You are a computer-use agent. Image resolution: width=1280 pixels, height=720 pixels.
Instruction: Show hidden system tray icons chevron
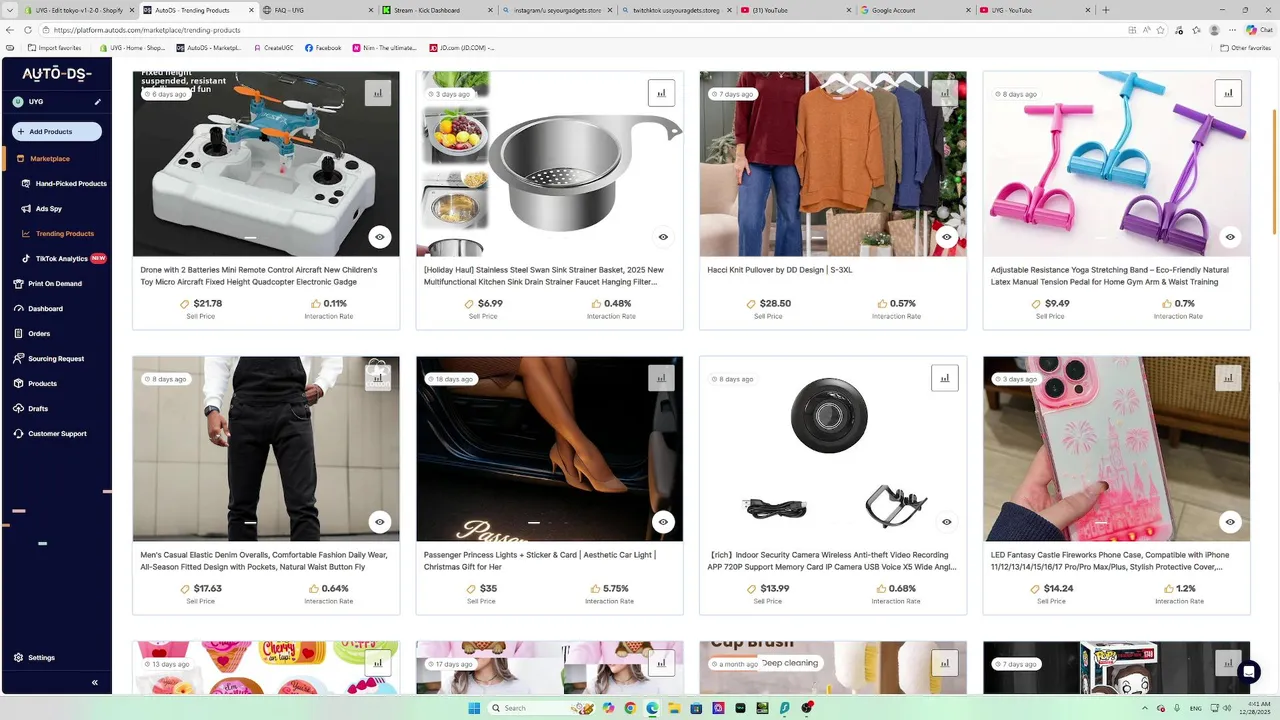pyautogui.click(x=1145, y=708)
